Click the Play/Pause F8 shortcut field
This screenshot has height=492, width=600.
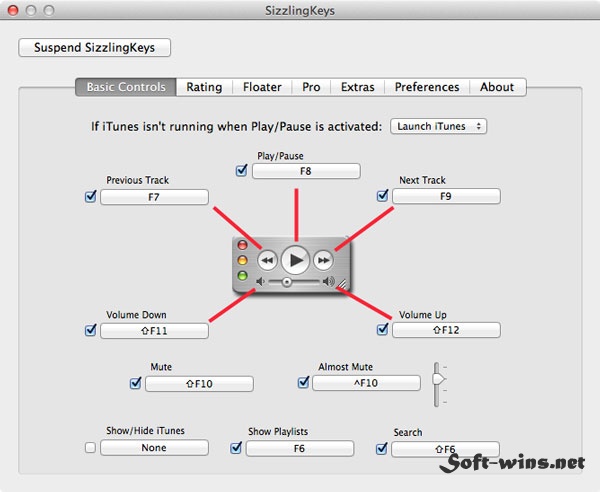(306, 171)
